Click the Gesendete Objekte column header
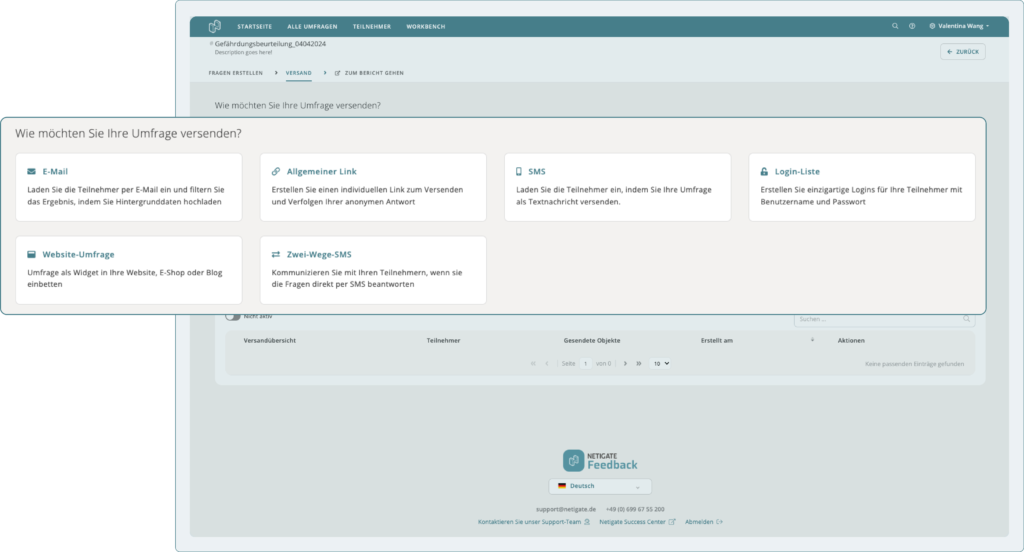 click(x=592, y=340)
